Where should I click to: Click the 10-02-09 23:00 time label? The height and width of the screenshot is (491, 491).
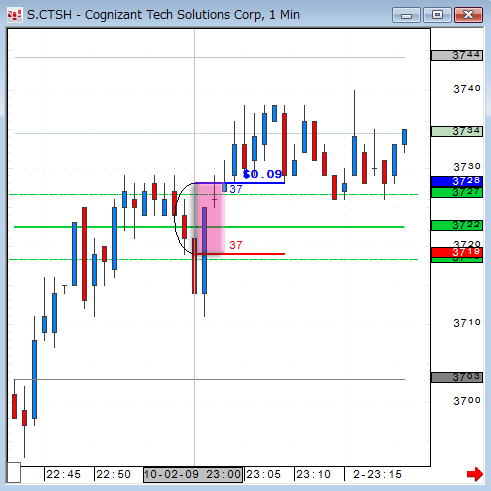coord(193,474)
